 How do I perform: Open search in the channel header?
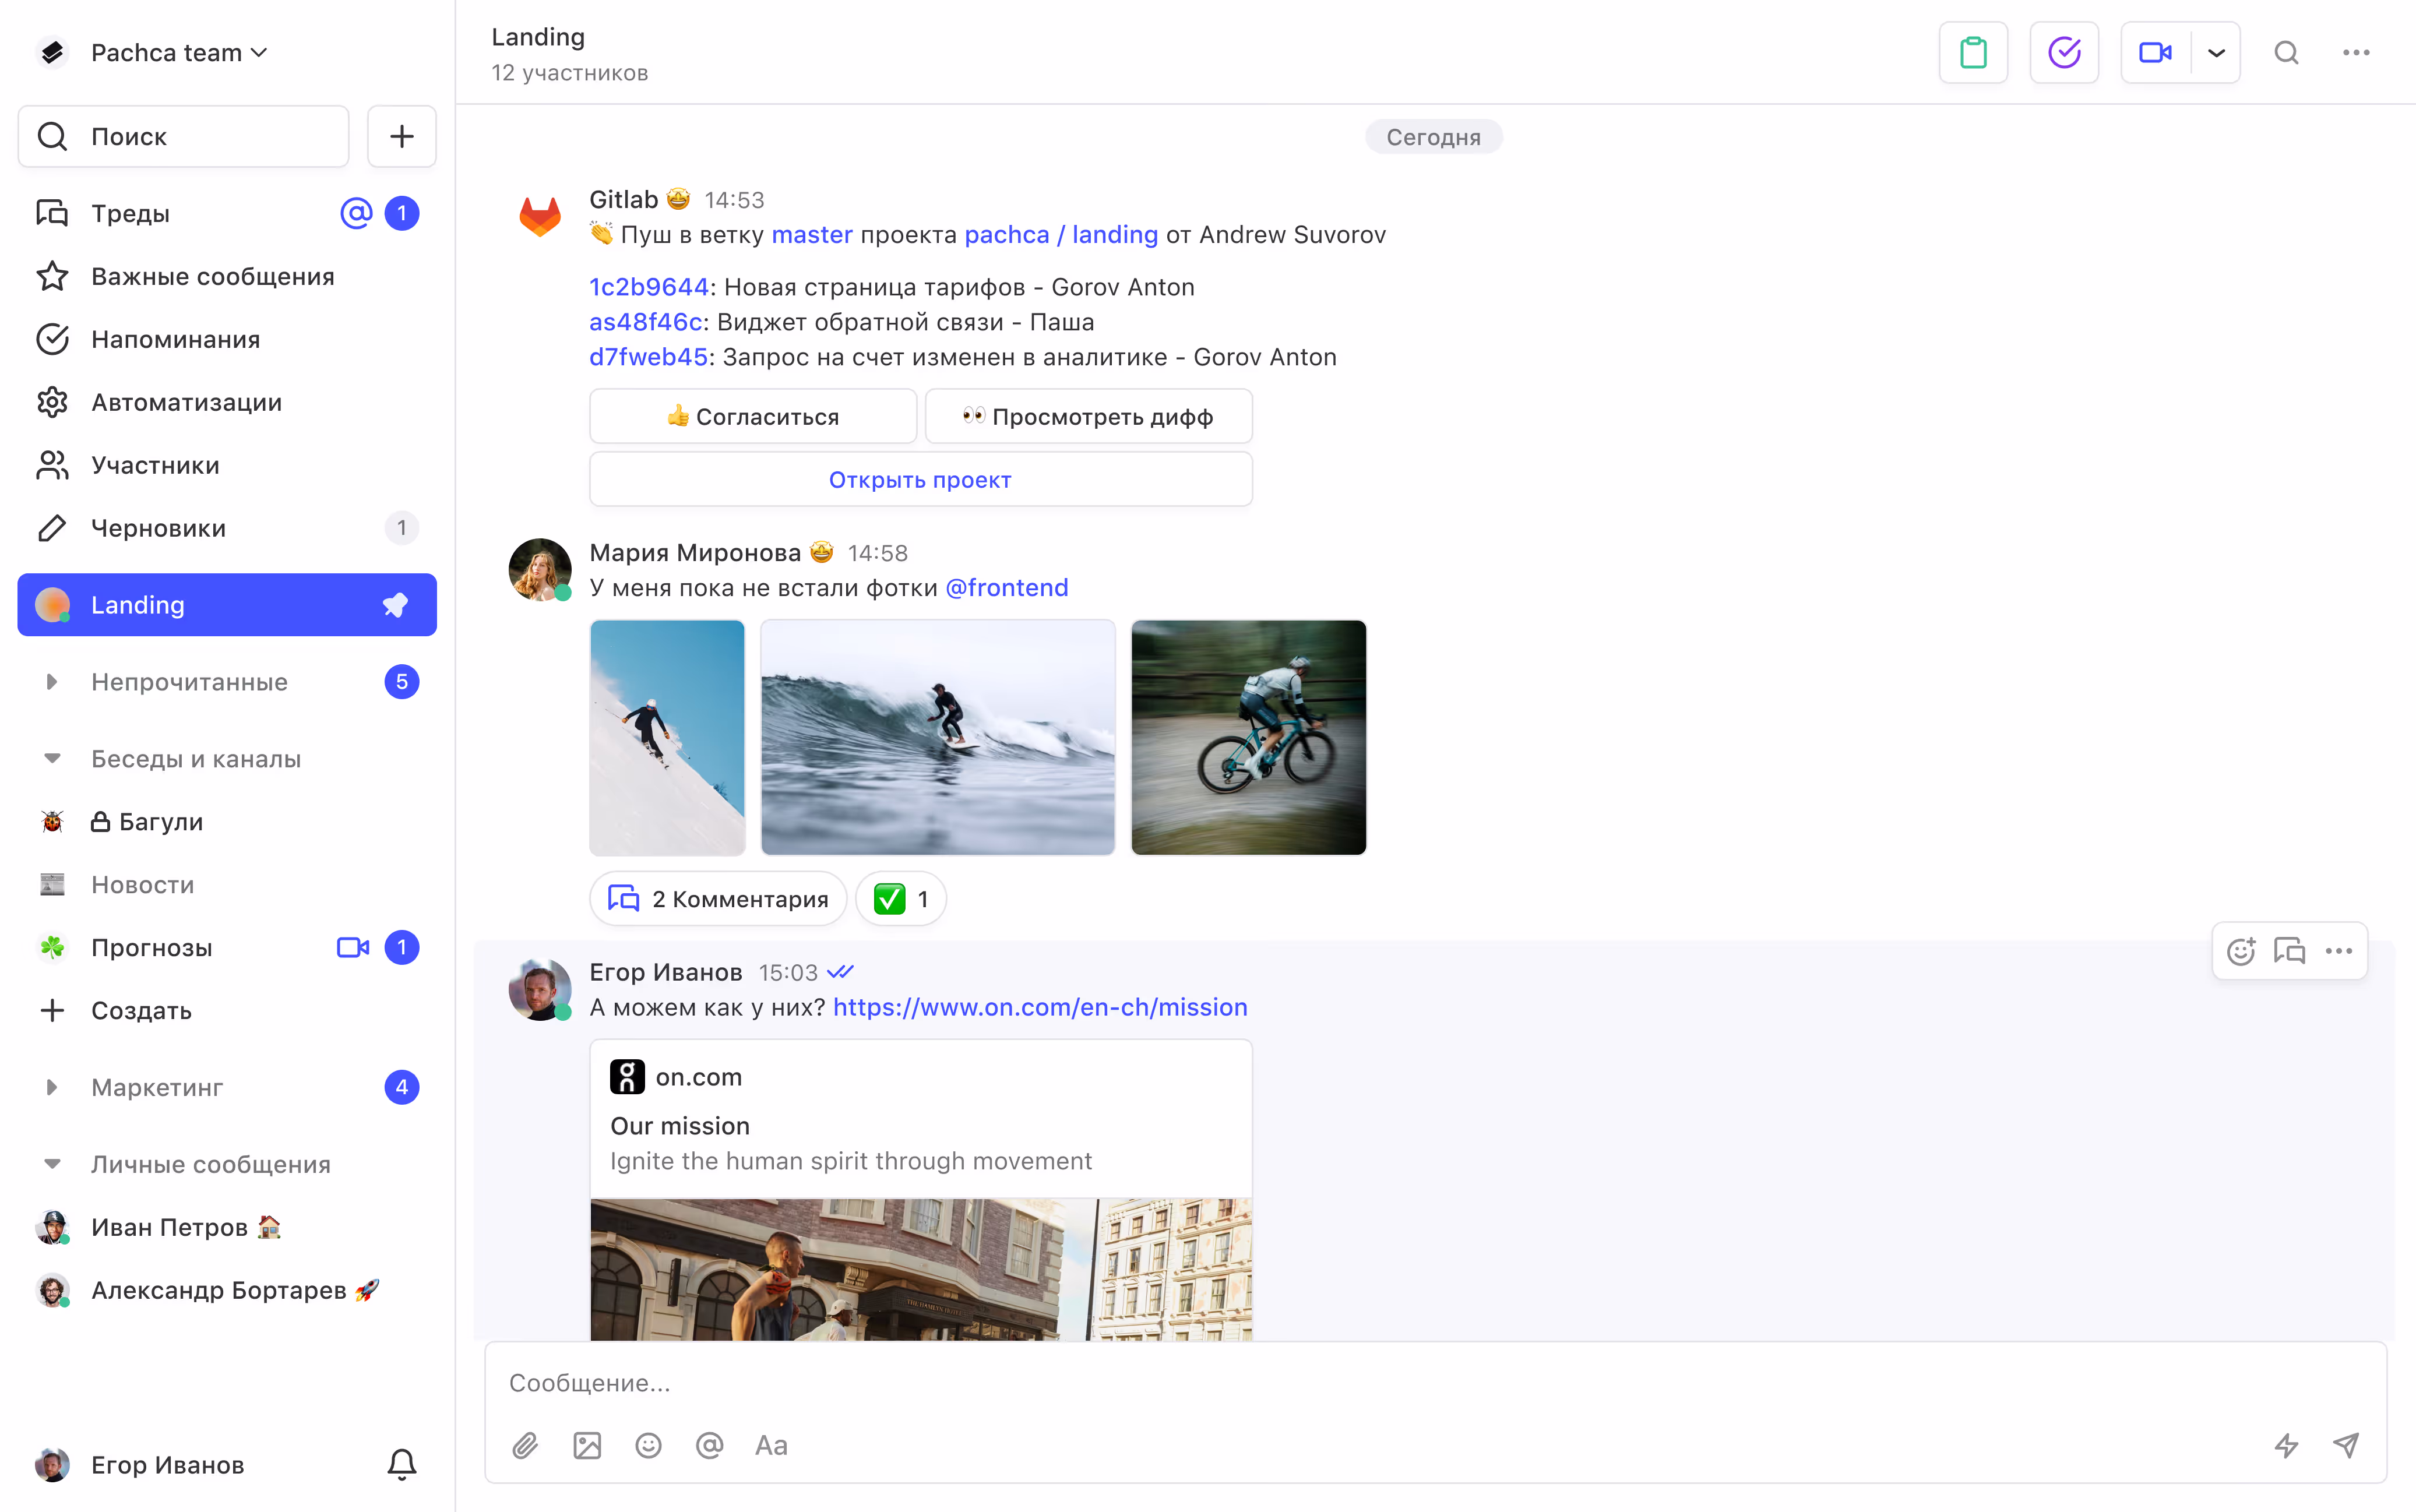click(x=2286, y=52)
